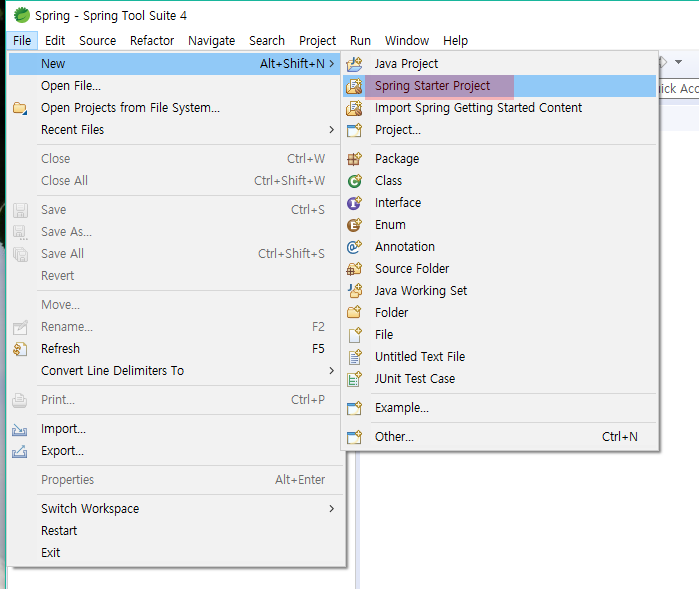699x589 pixels.
Task: Select Spring Starter Project entry
Action: pos(500,86)
